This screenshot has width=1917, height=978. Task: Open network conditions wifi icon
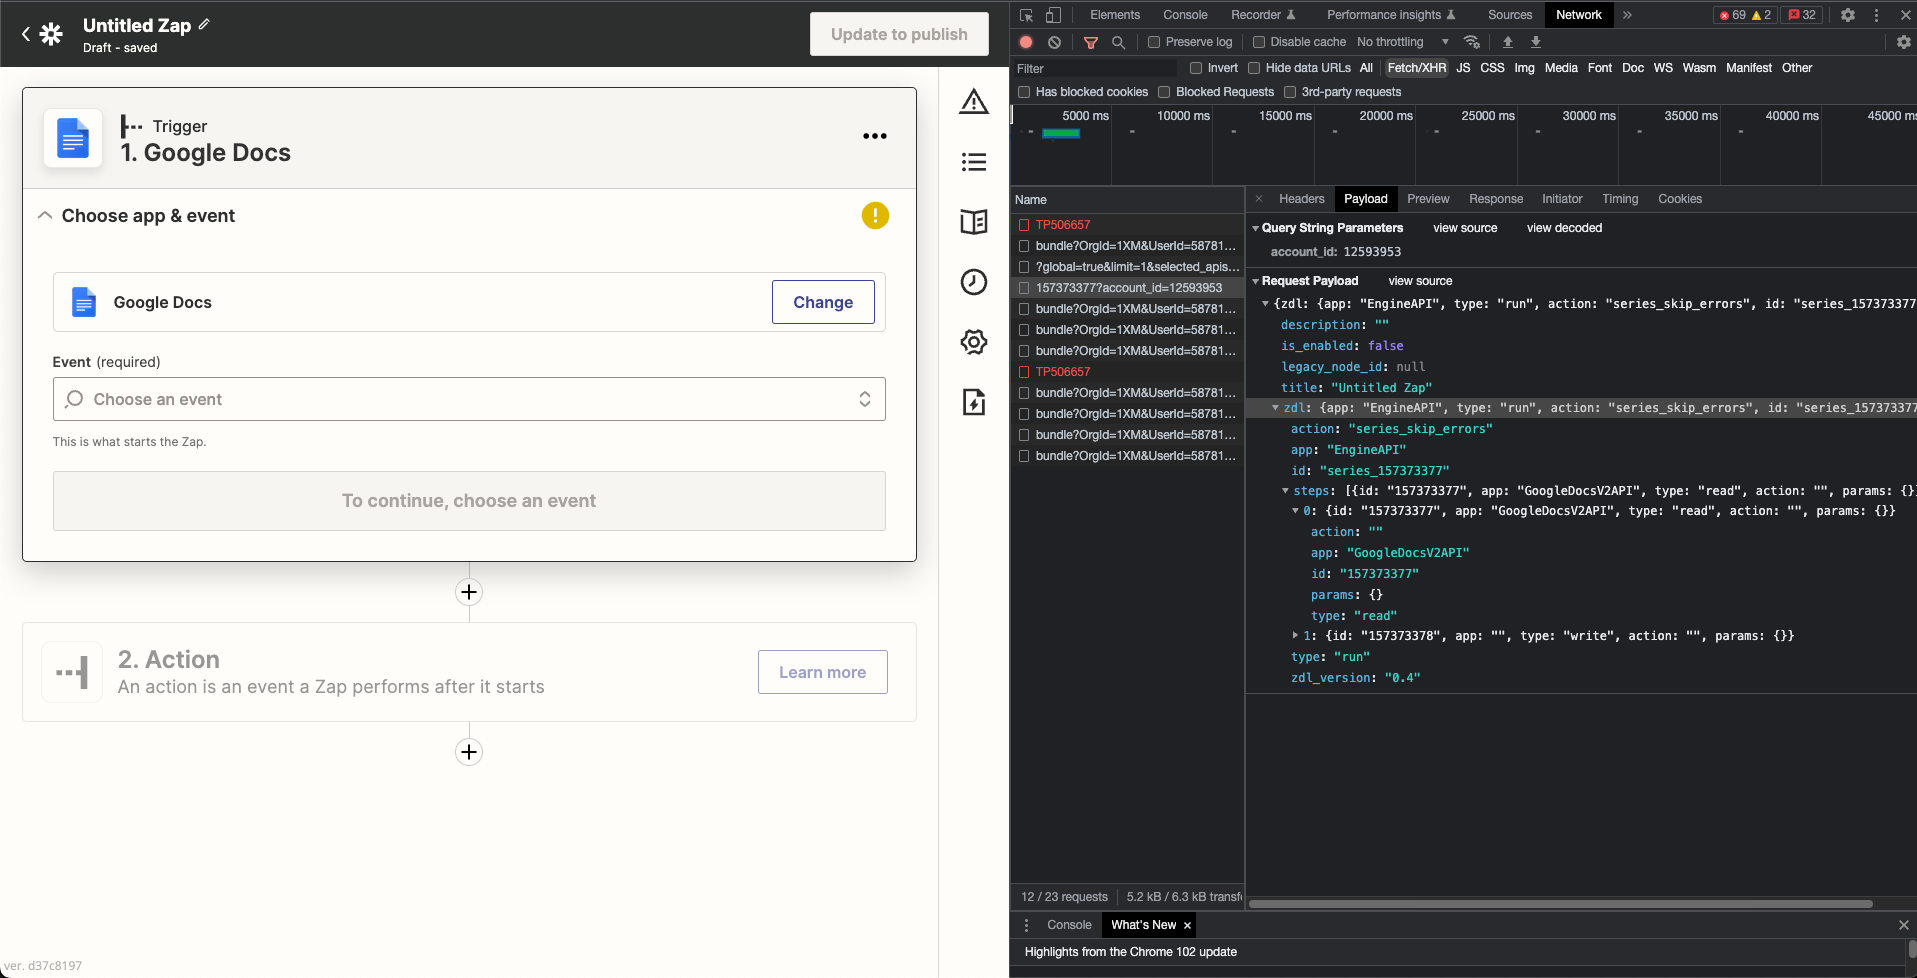(x=1472, y=42)
